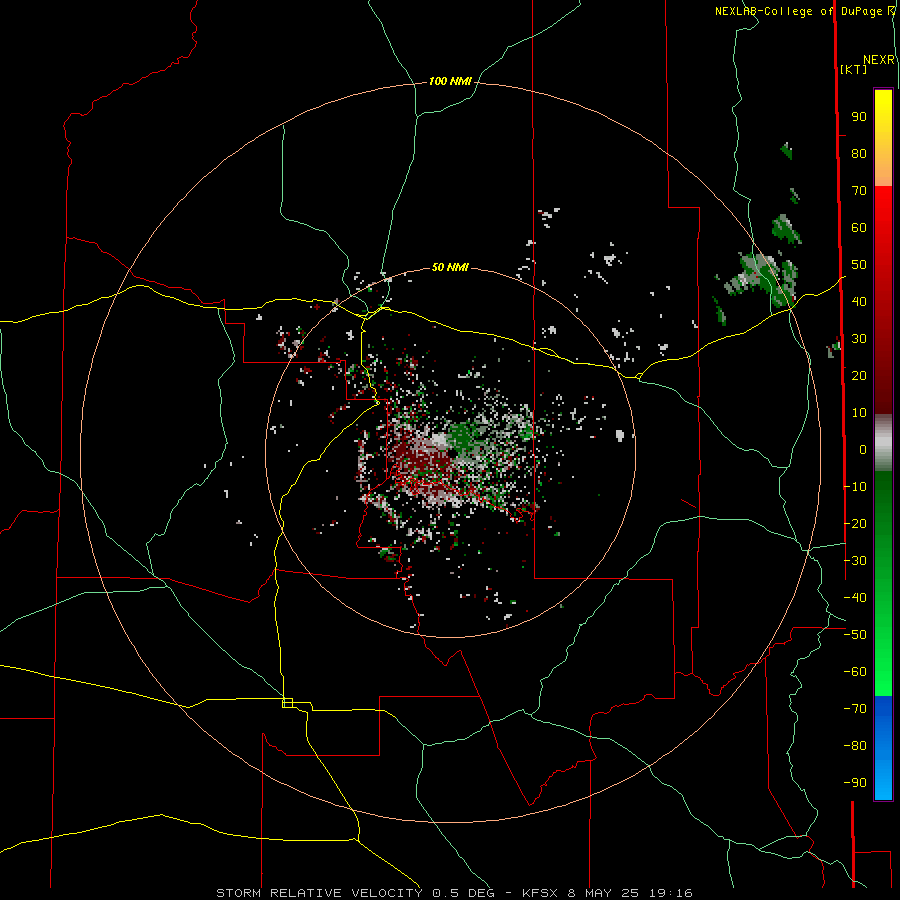Click the -60 scale value
The height and width of the screenshot is (900, 900).
click(x=855, y=672)
